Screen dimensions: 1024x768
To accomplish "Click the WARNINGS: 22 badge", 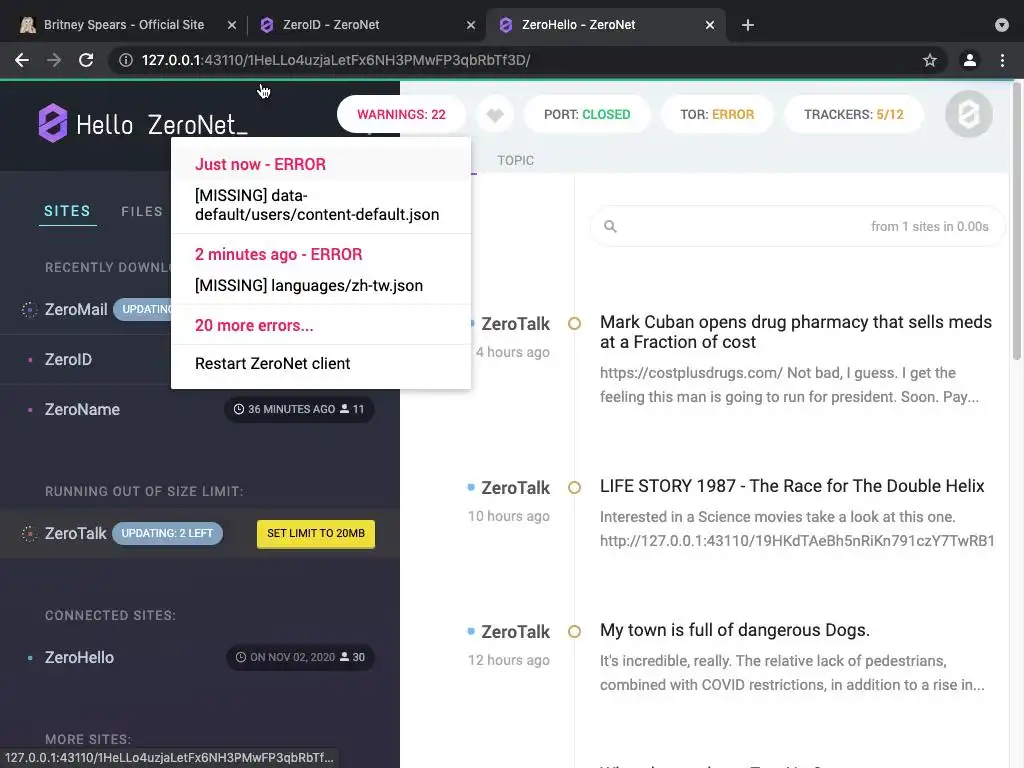I will click(401, 114).
